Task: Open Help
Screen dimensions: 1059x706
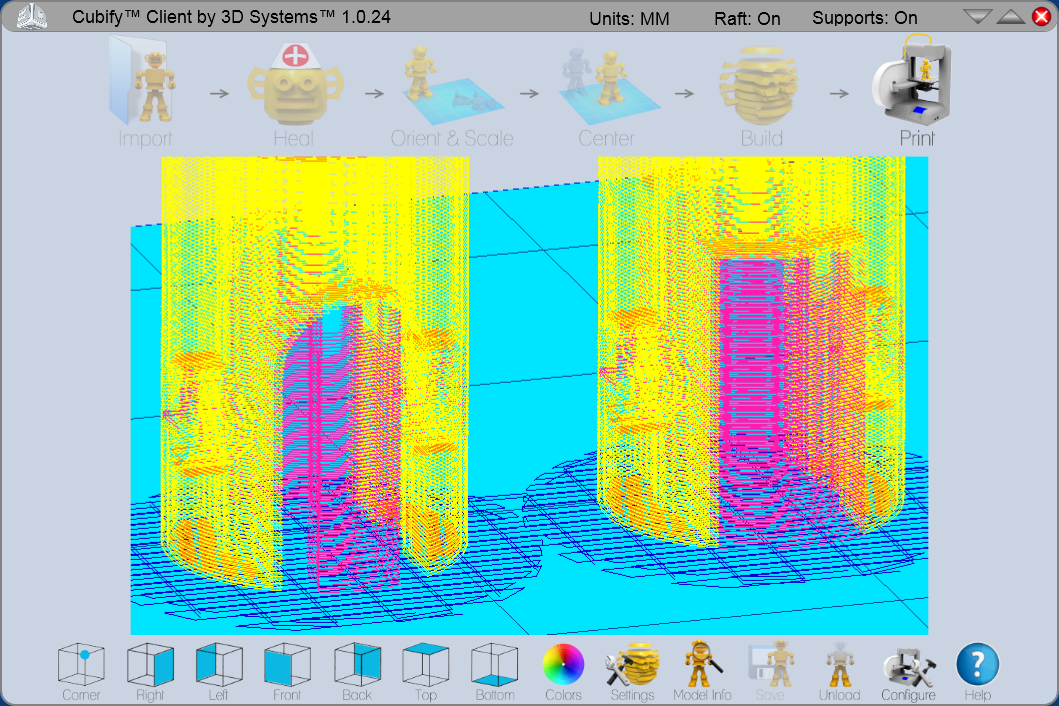Action: tap(977, 665)
